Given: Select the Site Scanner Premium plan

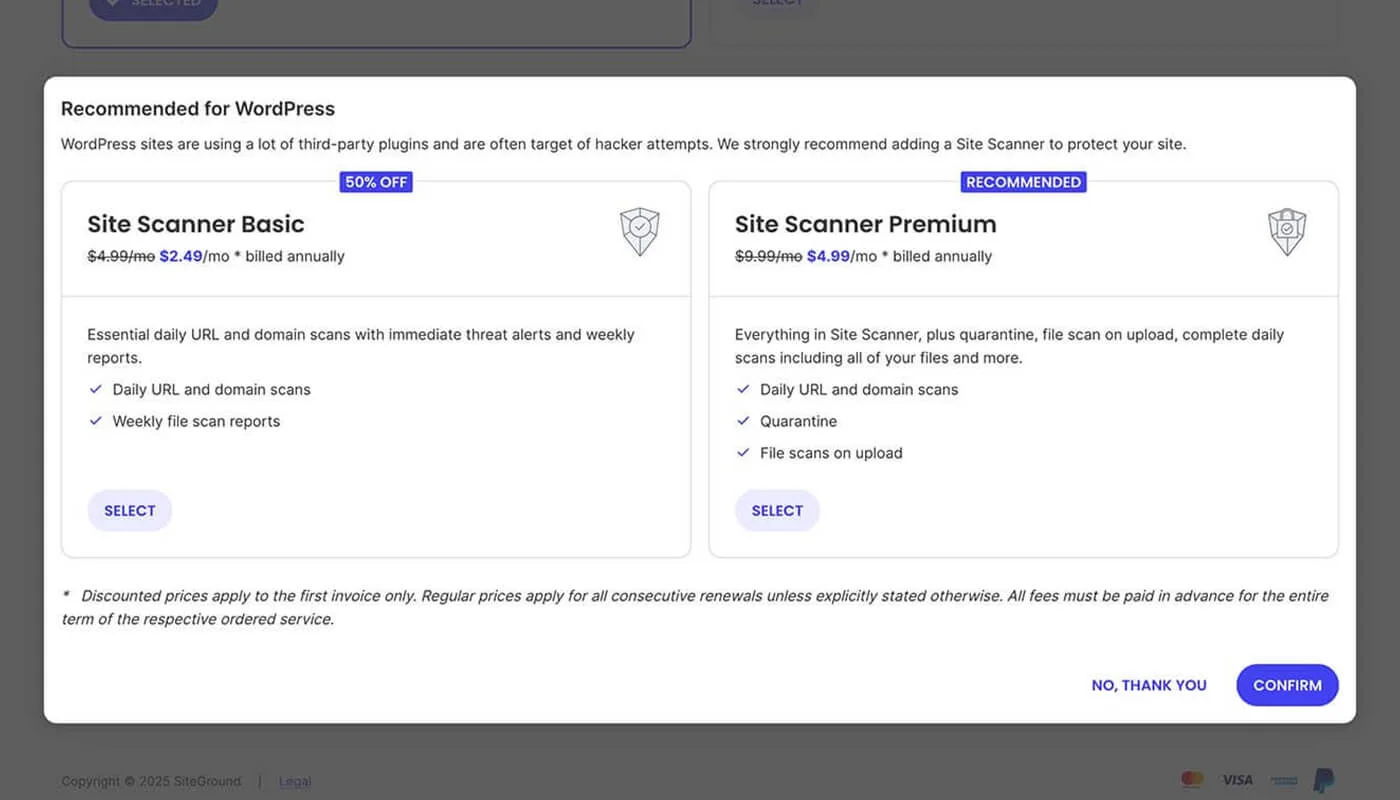Looking at the screenshot, I should coord(777,511).
